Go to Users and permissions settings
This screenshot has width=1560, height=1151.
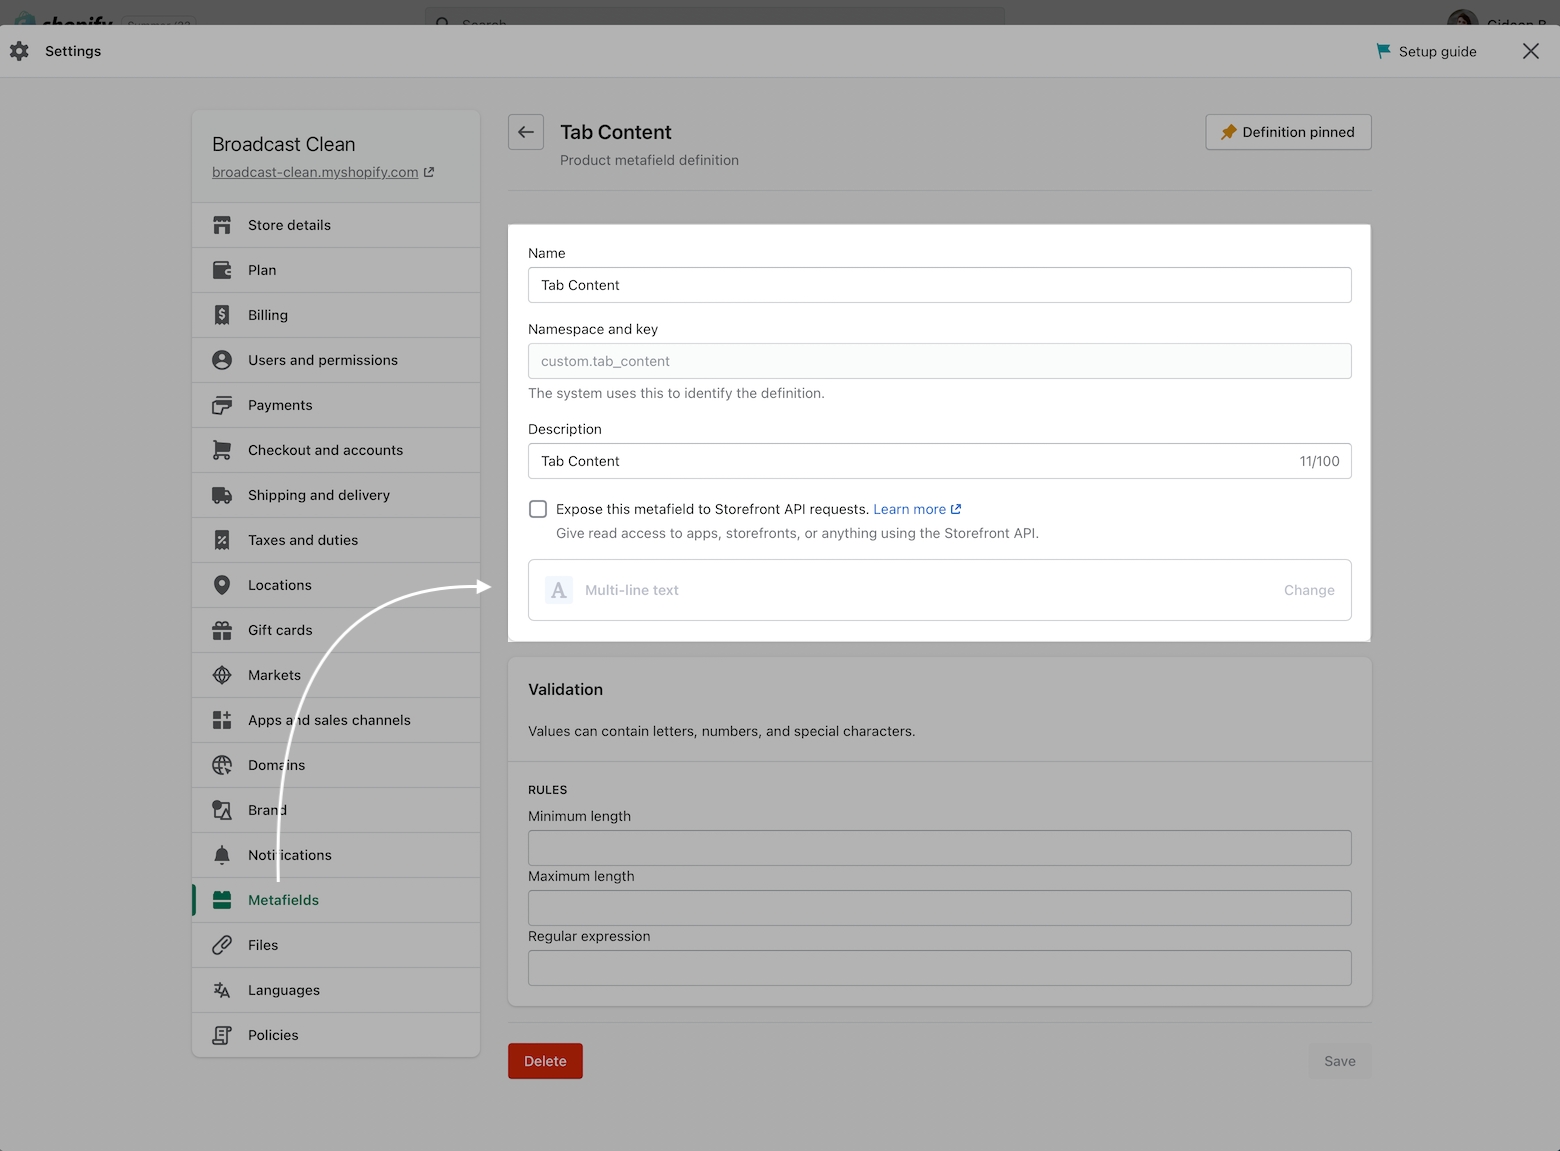pyautogui.click(x=322, y=360)
